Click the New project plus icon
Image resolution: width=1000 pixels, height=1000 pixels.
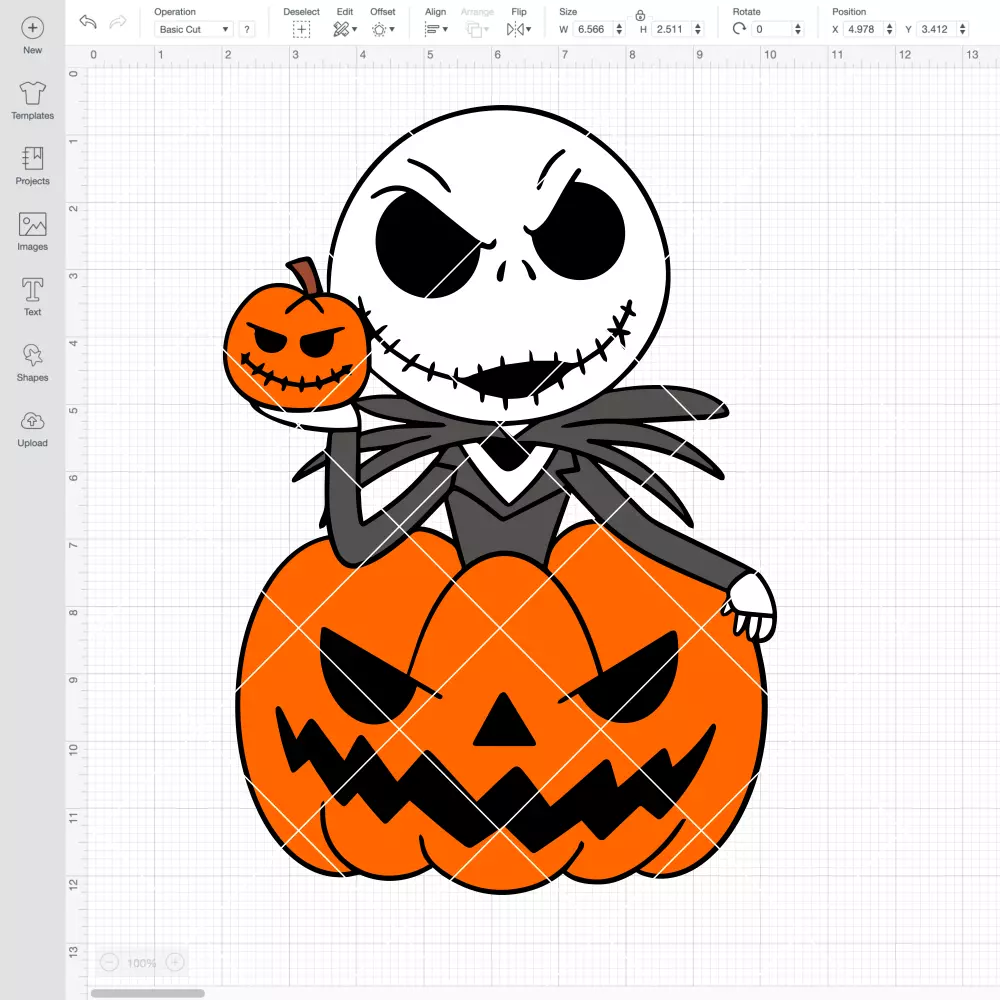[33, 28]
